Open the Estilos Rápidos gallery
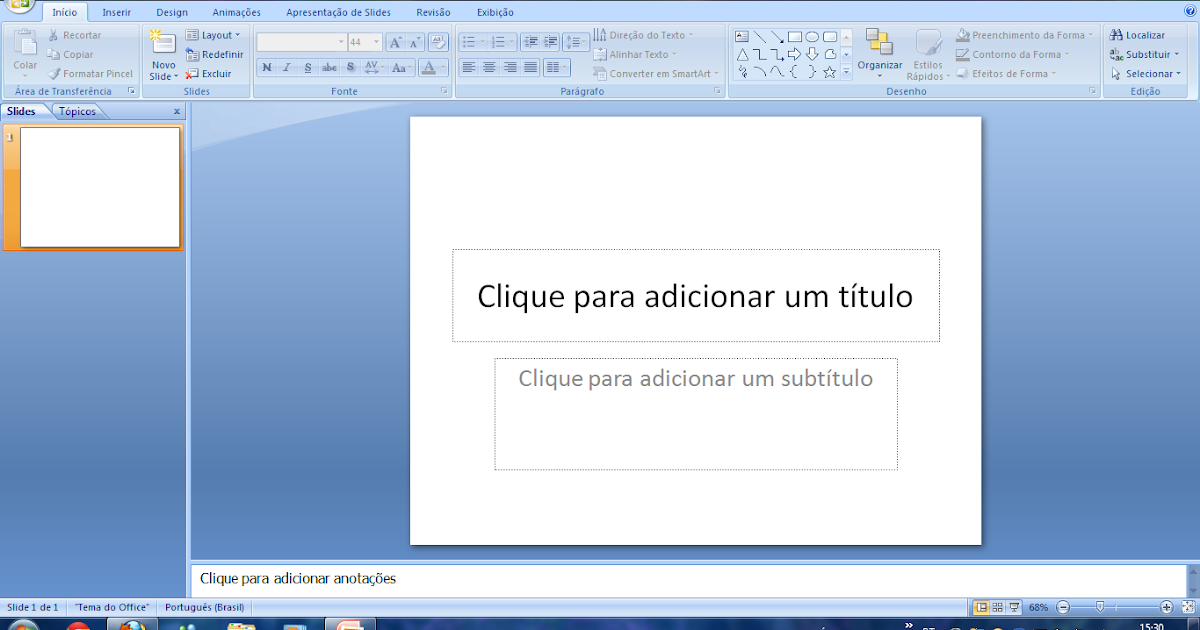This screenshot has height=630, width=1200. (x=927, y=55)
